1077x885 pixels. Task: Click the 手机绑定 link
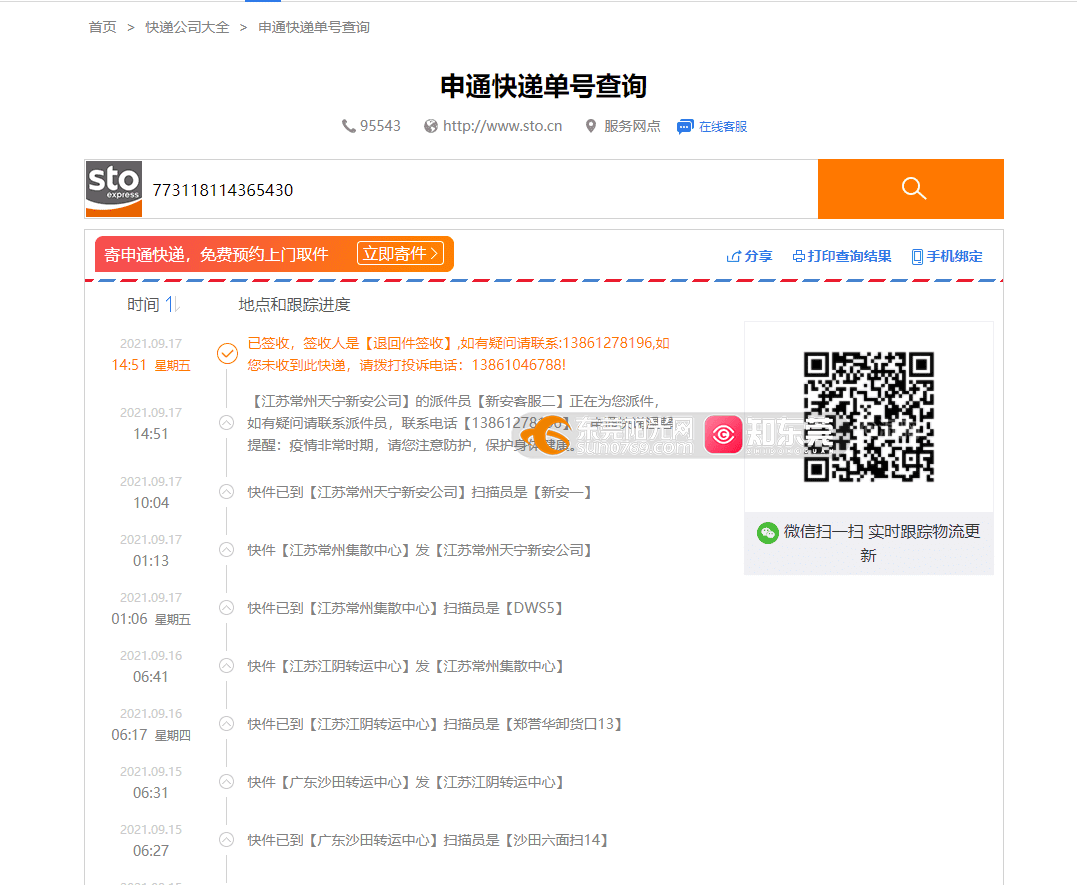954,256
